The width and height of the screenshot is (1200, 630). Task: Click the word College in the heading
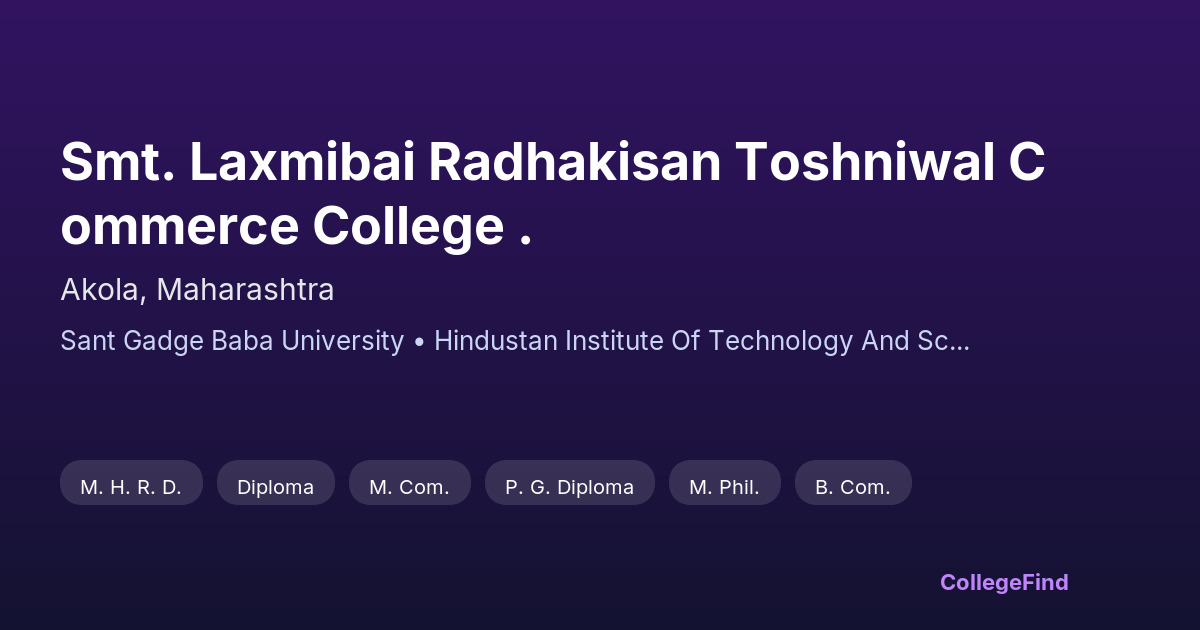(408, 227)
